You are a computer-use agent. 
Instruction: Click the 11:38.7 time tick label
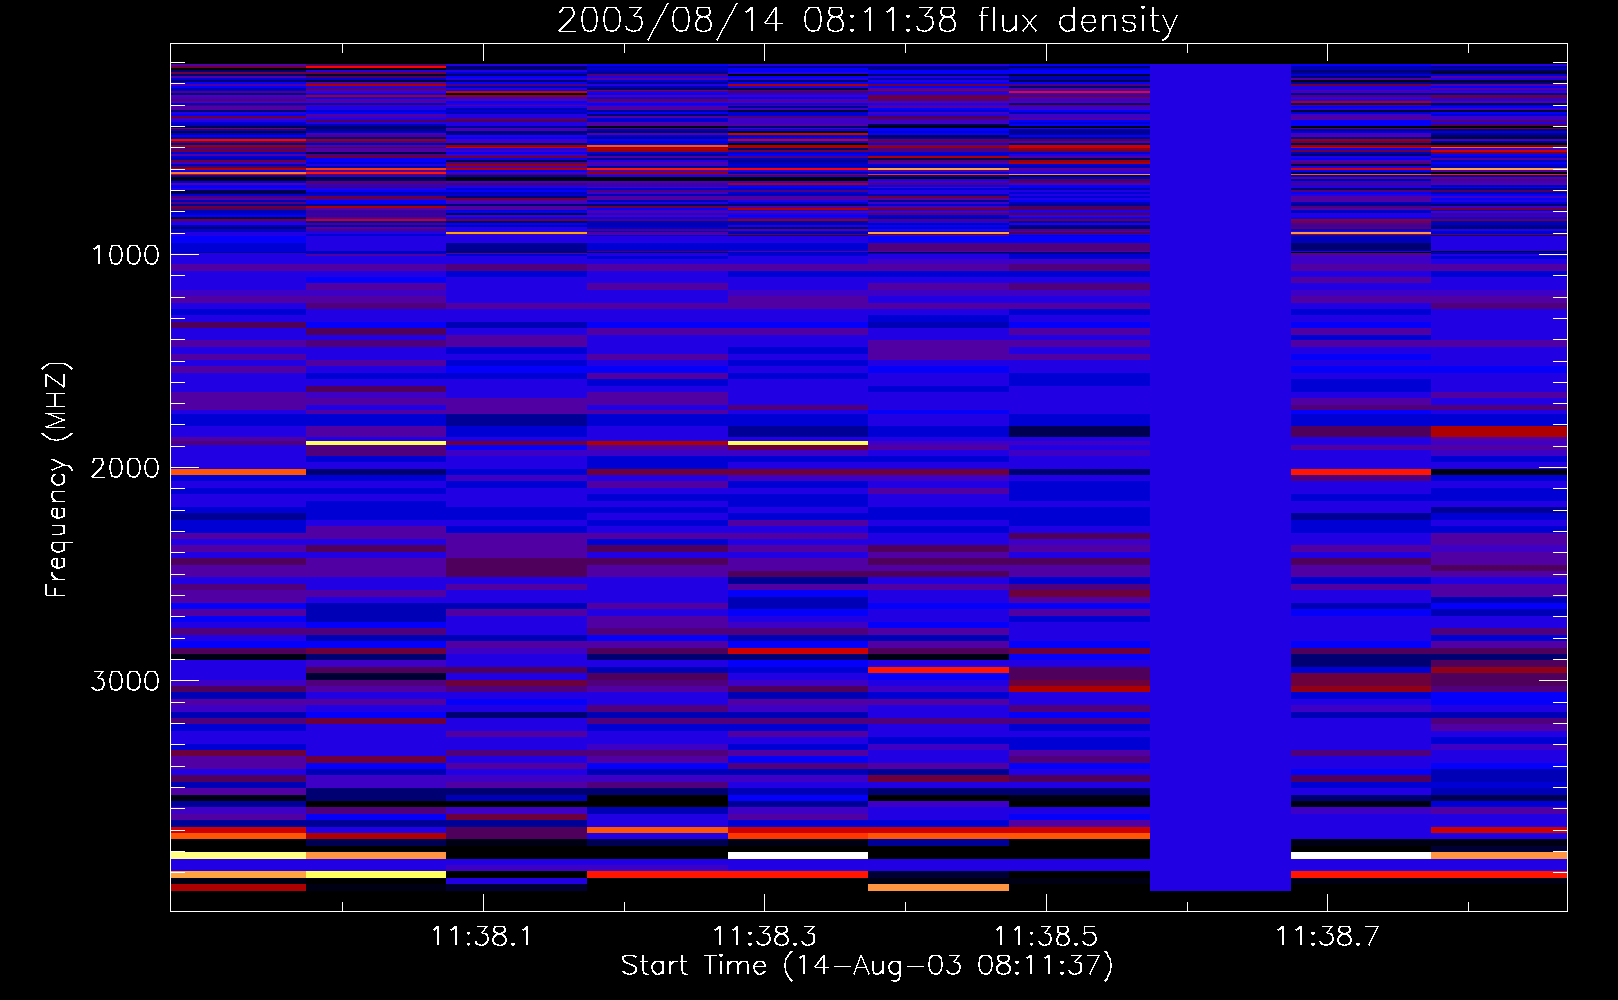(1327, 936)
